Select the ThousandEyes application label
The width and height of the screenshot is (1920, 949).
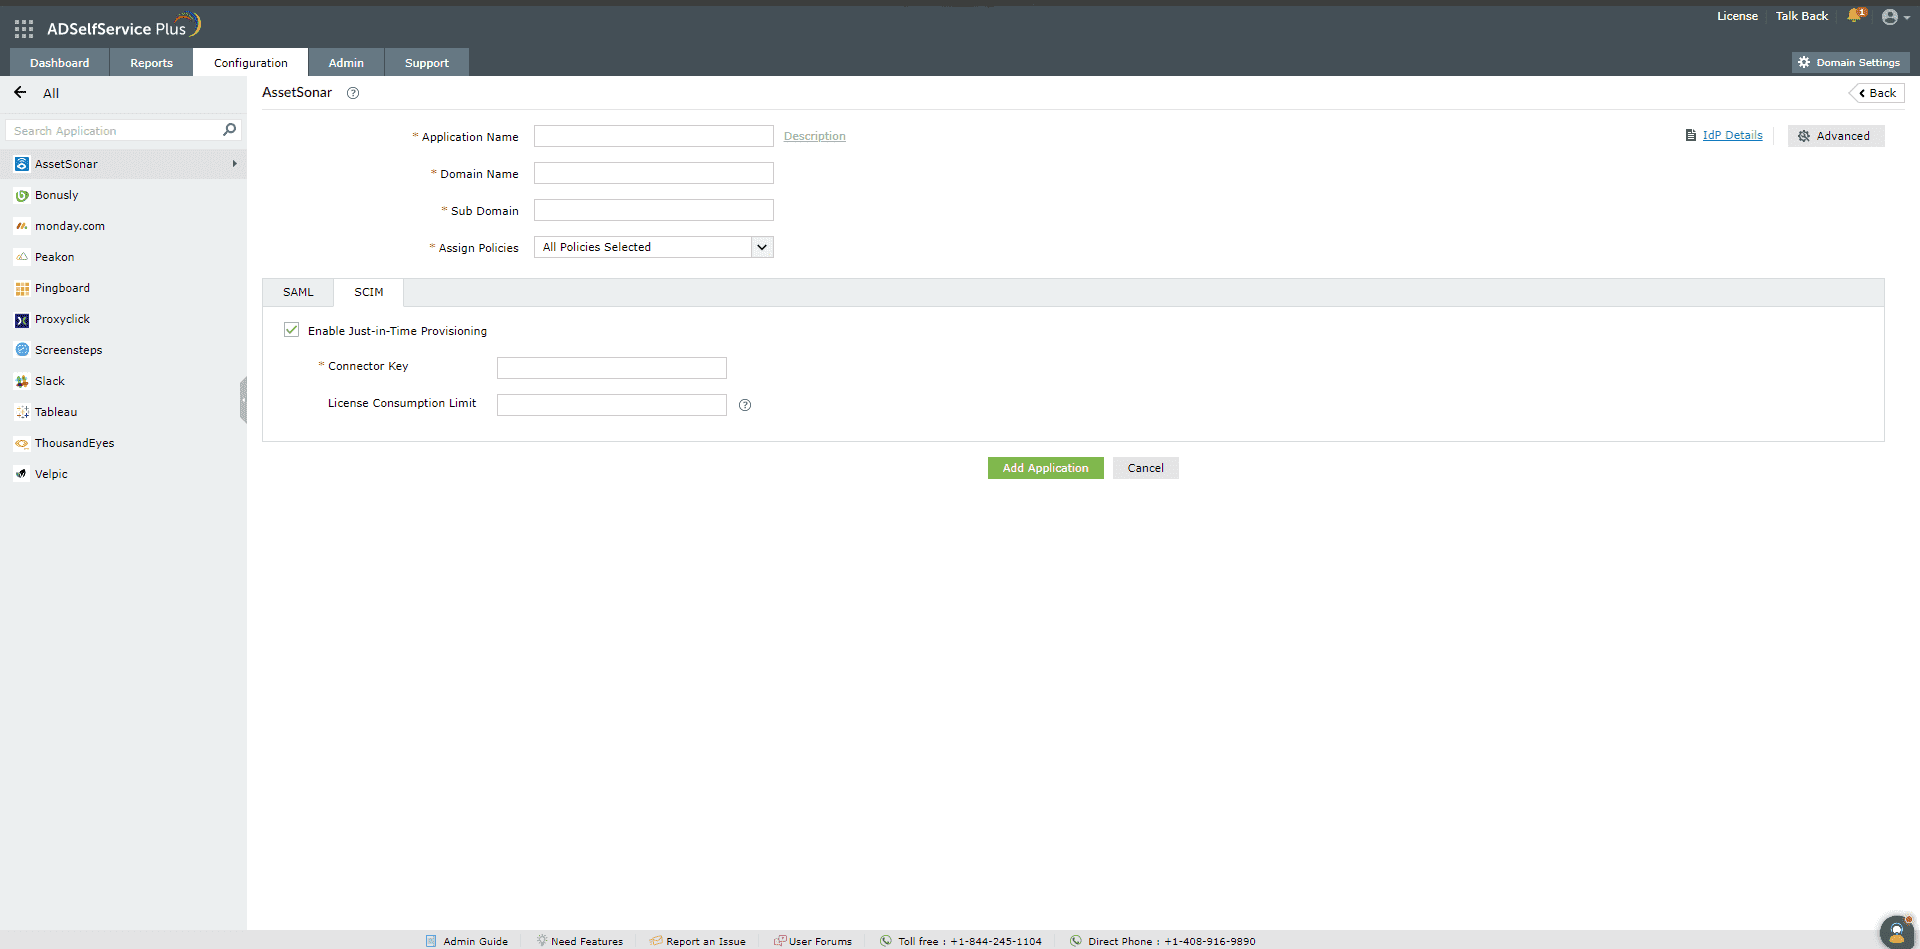click(75, 443)
